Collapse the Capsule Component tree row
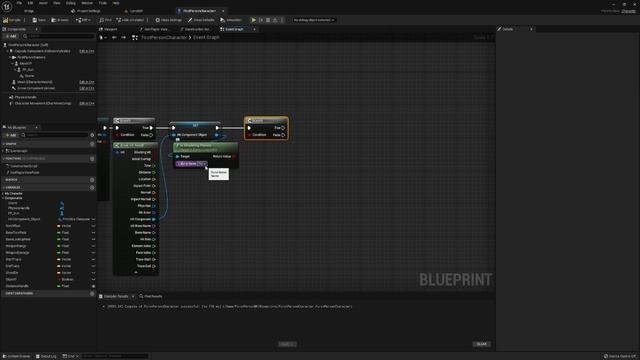640x360 pixels. (x=8, y=51)
